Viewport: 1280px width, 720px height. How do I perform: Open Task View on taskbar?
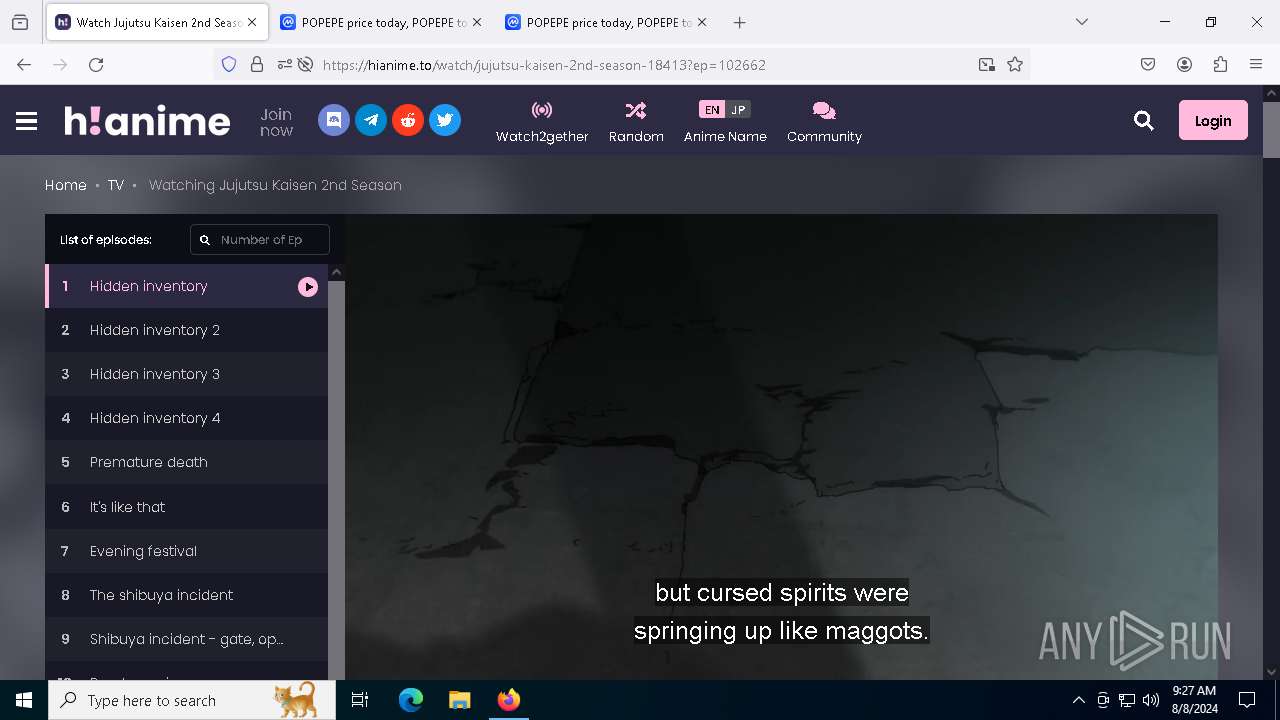[x=360, y=700]
